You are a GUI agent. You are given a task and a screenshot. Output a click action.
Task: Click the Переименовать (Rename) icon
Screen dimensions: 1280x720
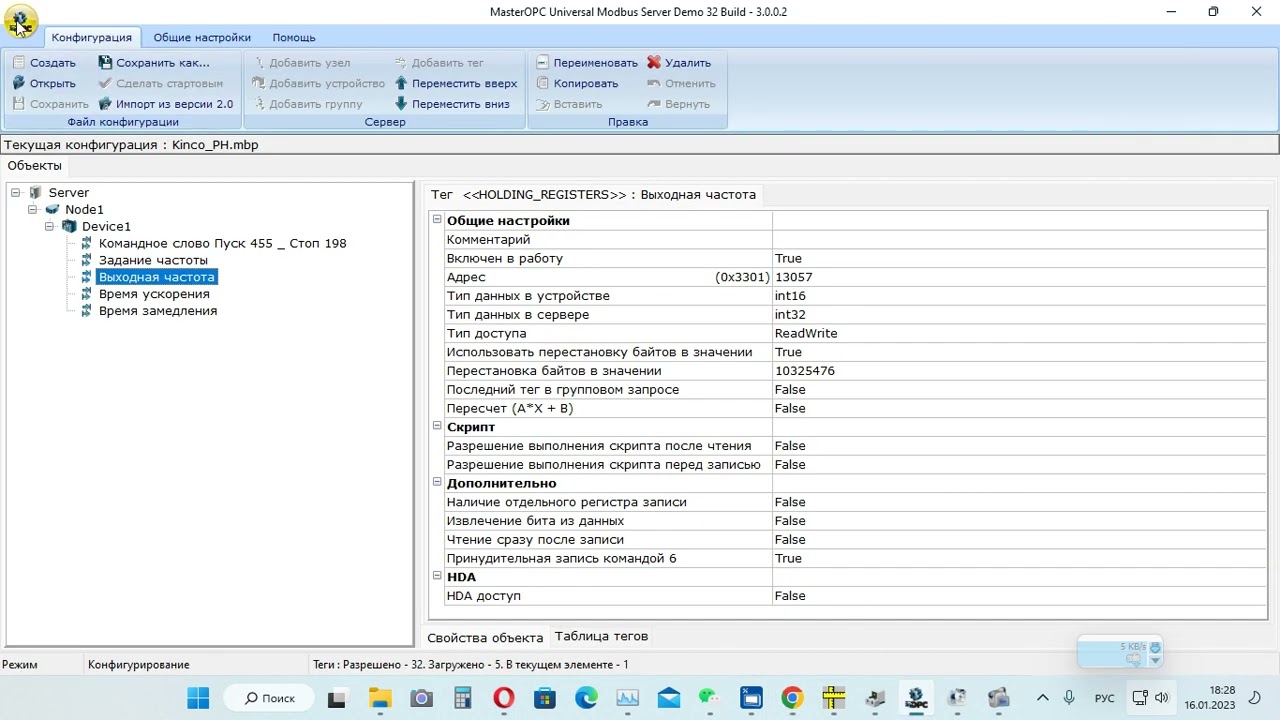pyautogui.click(x=542, y=63)
